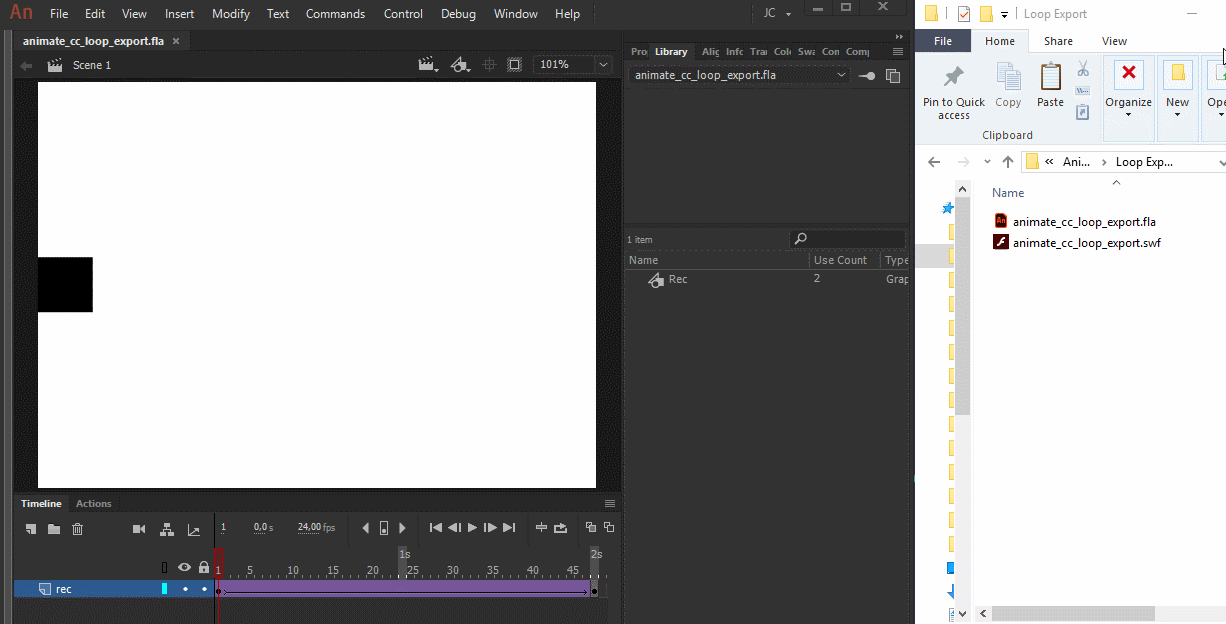Open the Commands menu

point(335,13)
